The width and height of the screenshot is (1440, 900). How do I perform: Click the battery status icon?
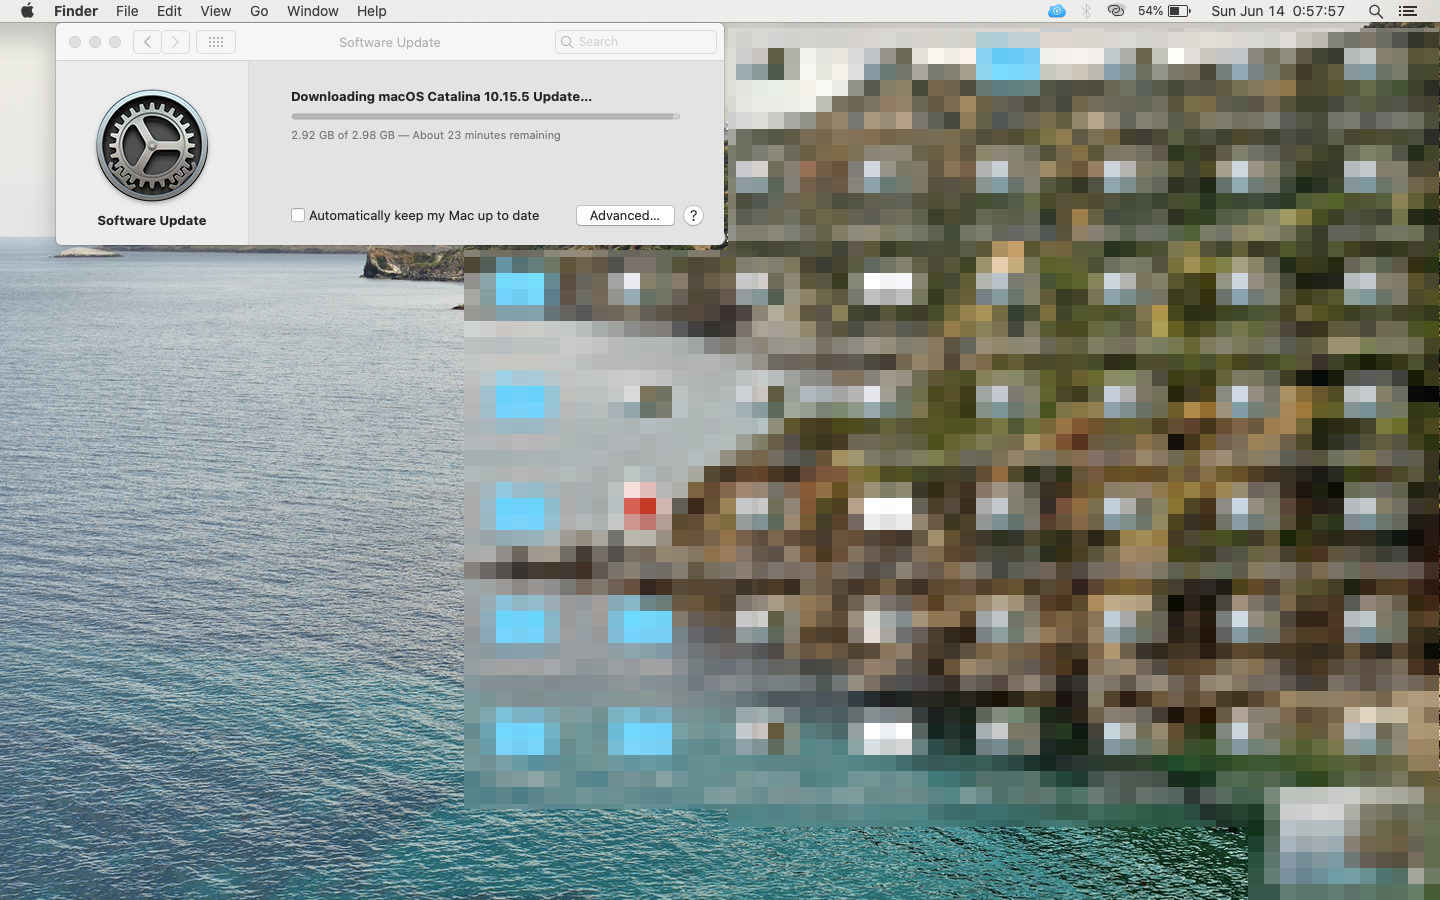(1179, 11)
